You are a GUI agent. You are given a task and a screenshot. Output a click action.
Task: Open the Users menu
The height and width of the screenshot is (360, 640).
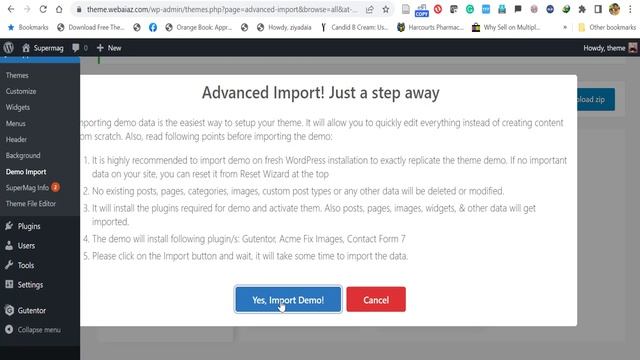coord(20,245)
